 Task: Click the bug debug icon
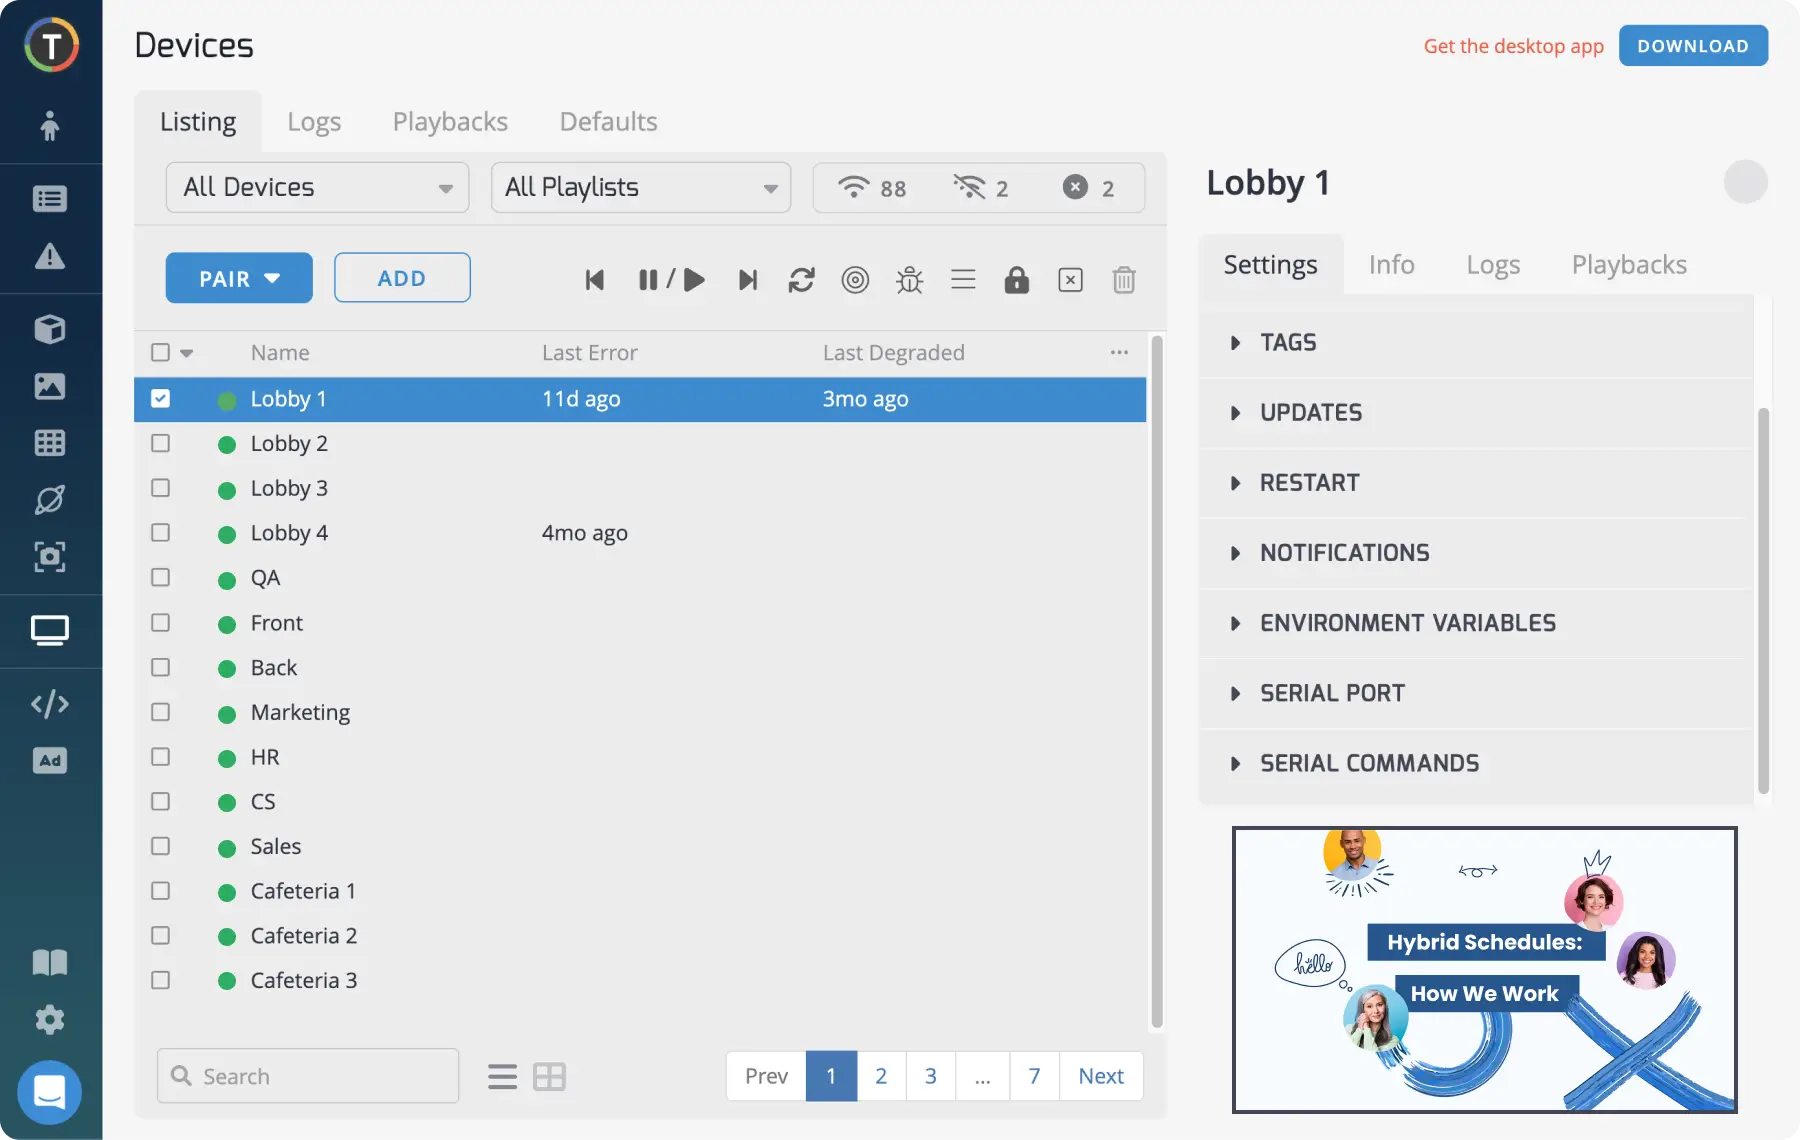pyautogui.click(x=909, y=280)
